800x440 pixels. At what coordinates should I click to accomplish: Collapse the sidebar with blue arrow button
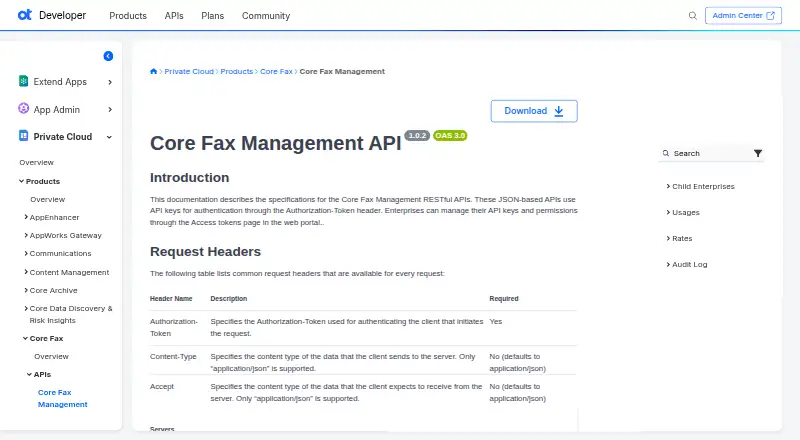(x=108, y=56)
